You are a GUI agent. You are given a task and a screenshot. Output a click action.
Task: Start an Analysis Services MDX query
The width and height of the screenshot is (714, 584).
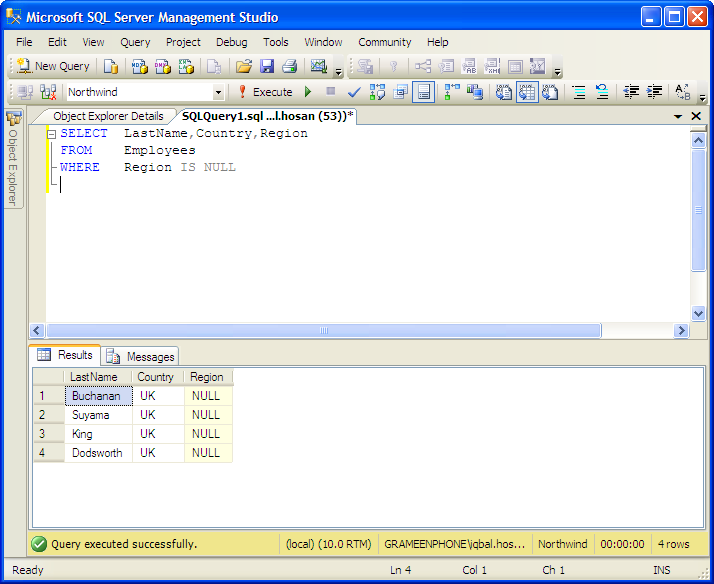[139, 66]
